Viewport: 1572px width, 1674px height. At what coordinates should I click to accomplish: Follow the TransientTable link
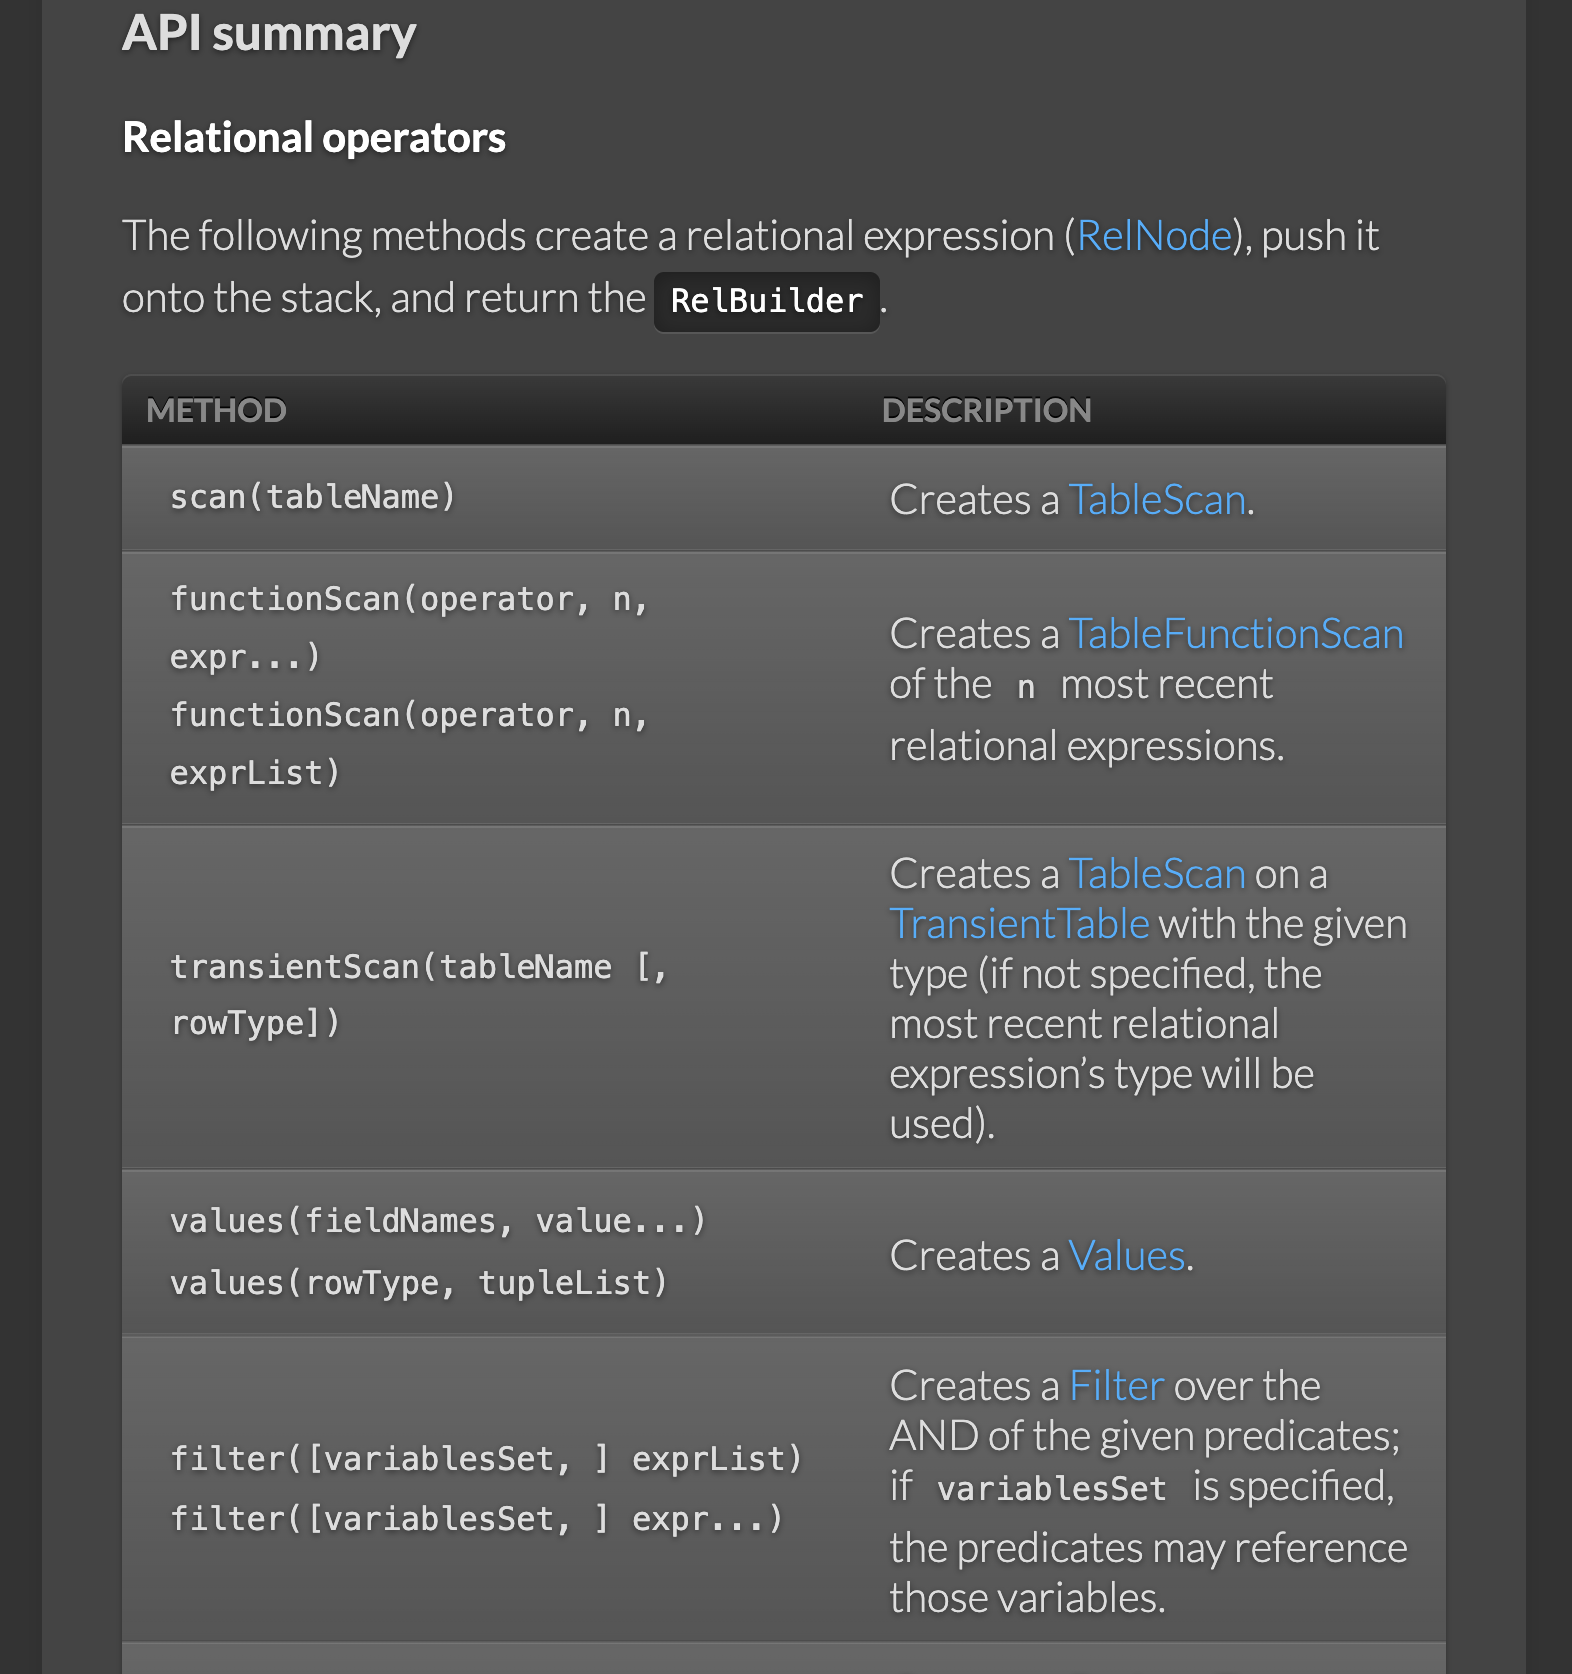1019,924
